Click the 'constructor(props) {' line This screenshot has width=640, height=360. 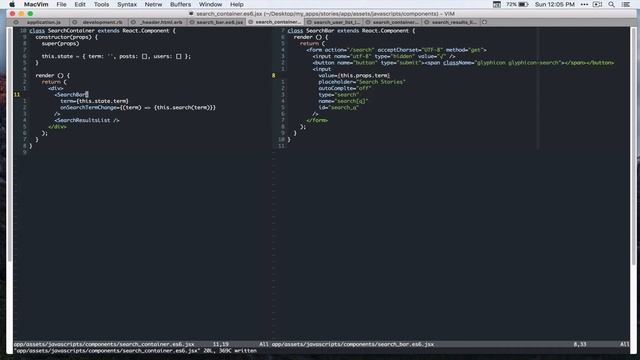(67, 37)
